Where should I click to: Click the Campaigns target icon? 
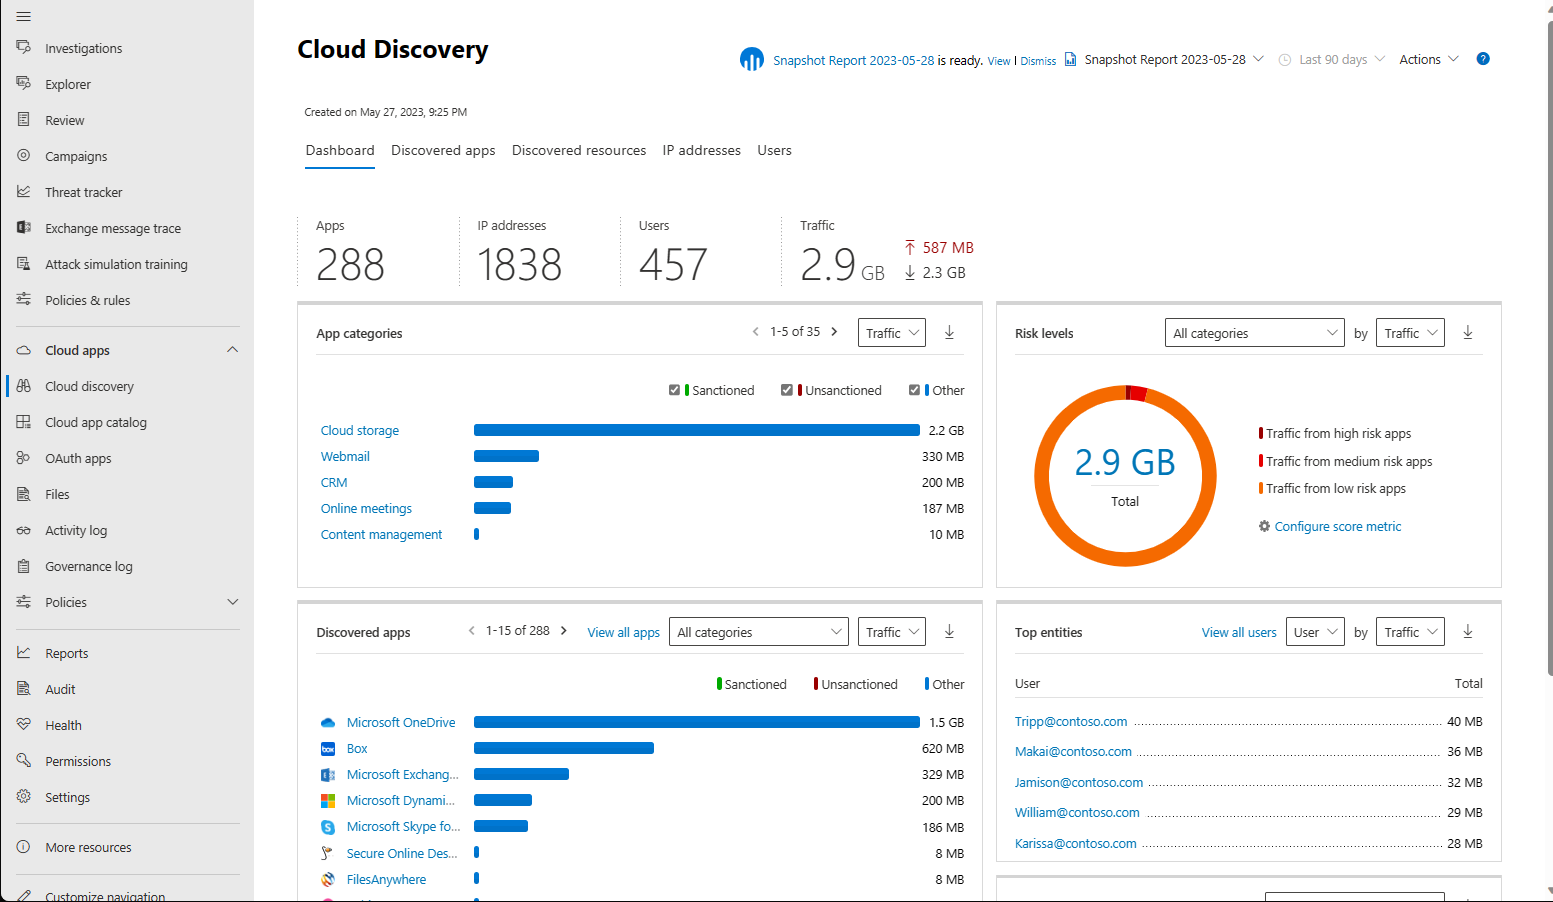pyautogui.click(x=24, y=155)
